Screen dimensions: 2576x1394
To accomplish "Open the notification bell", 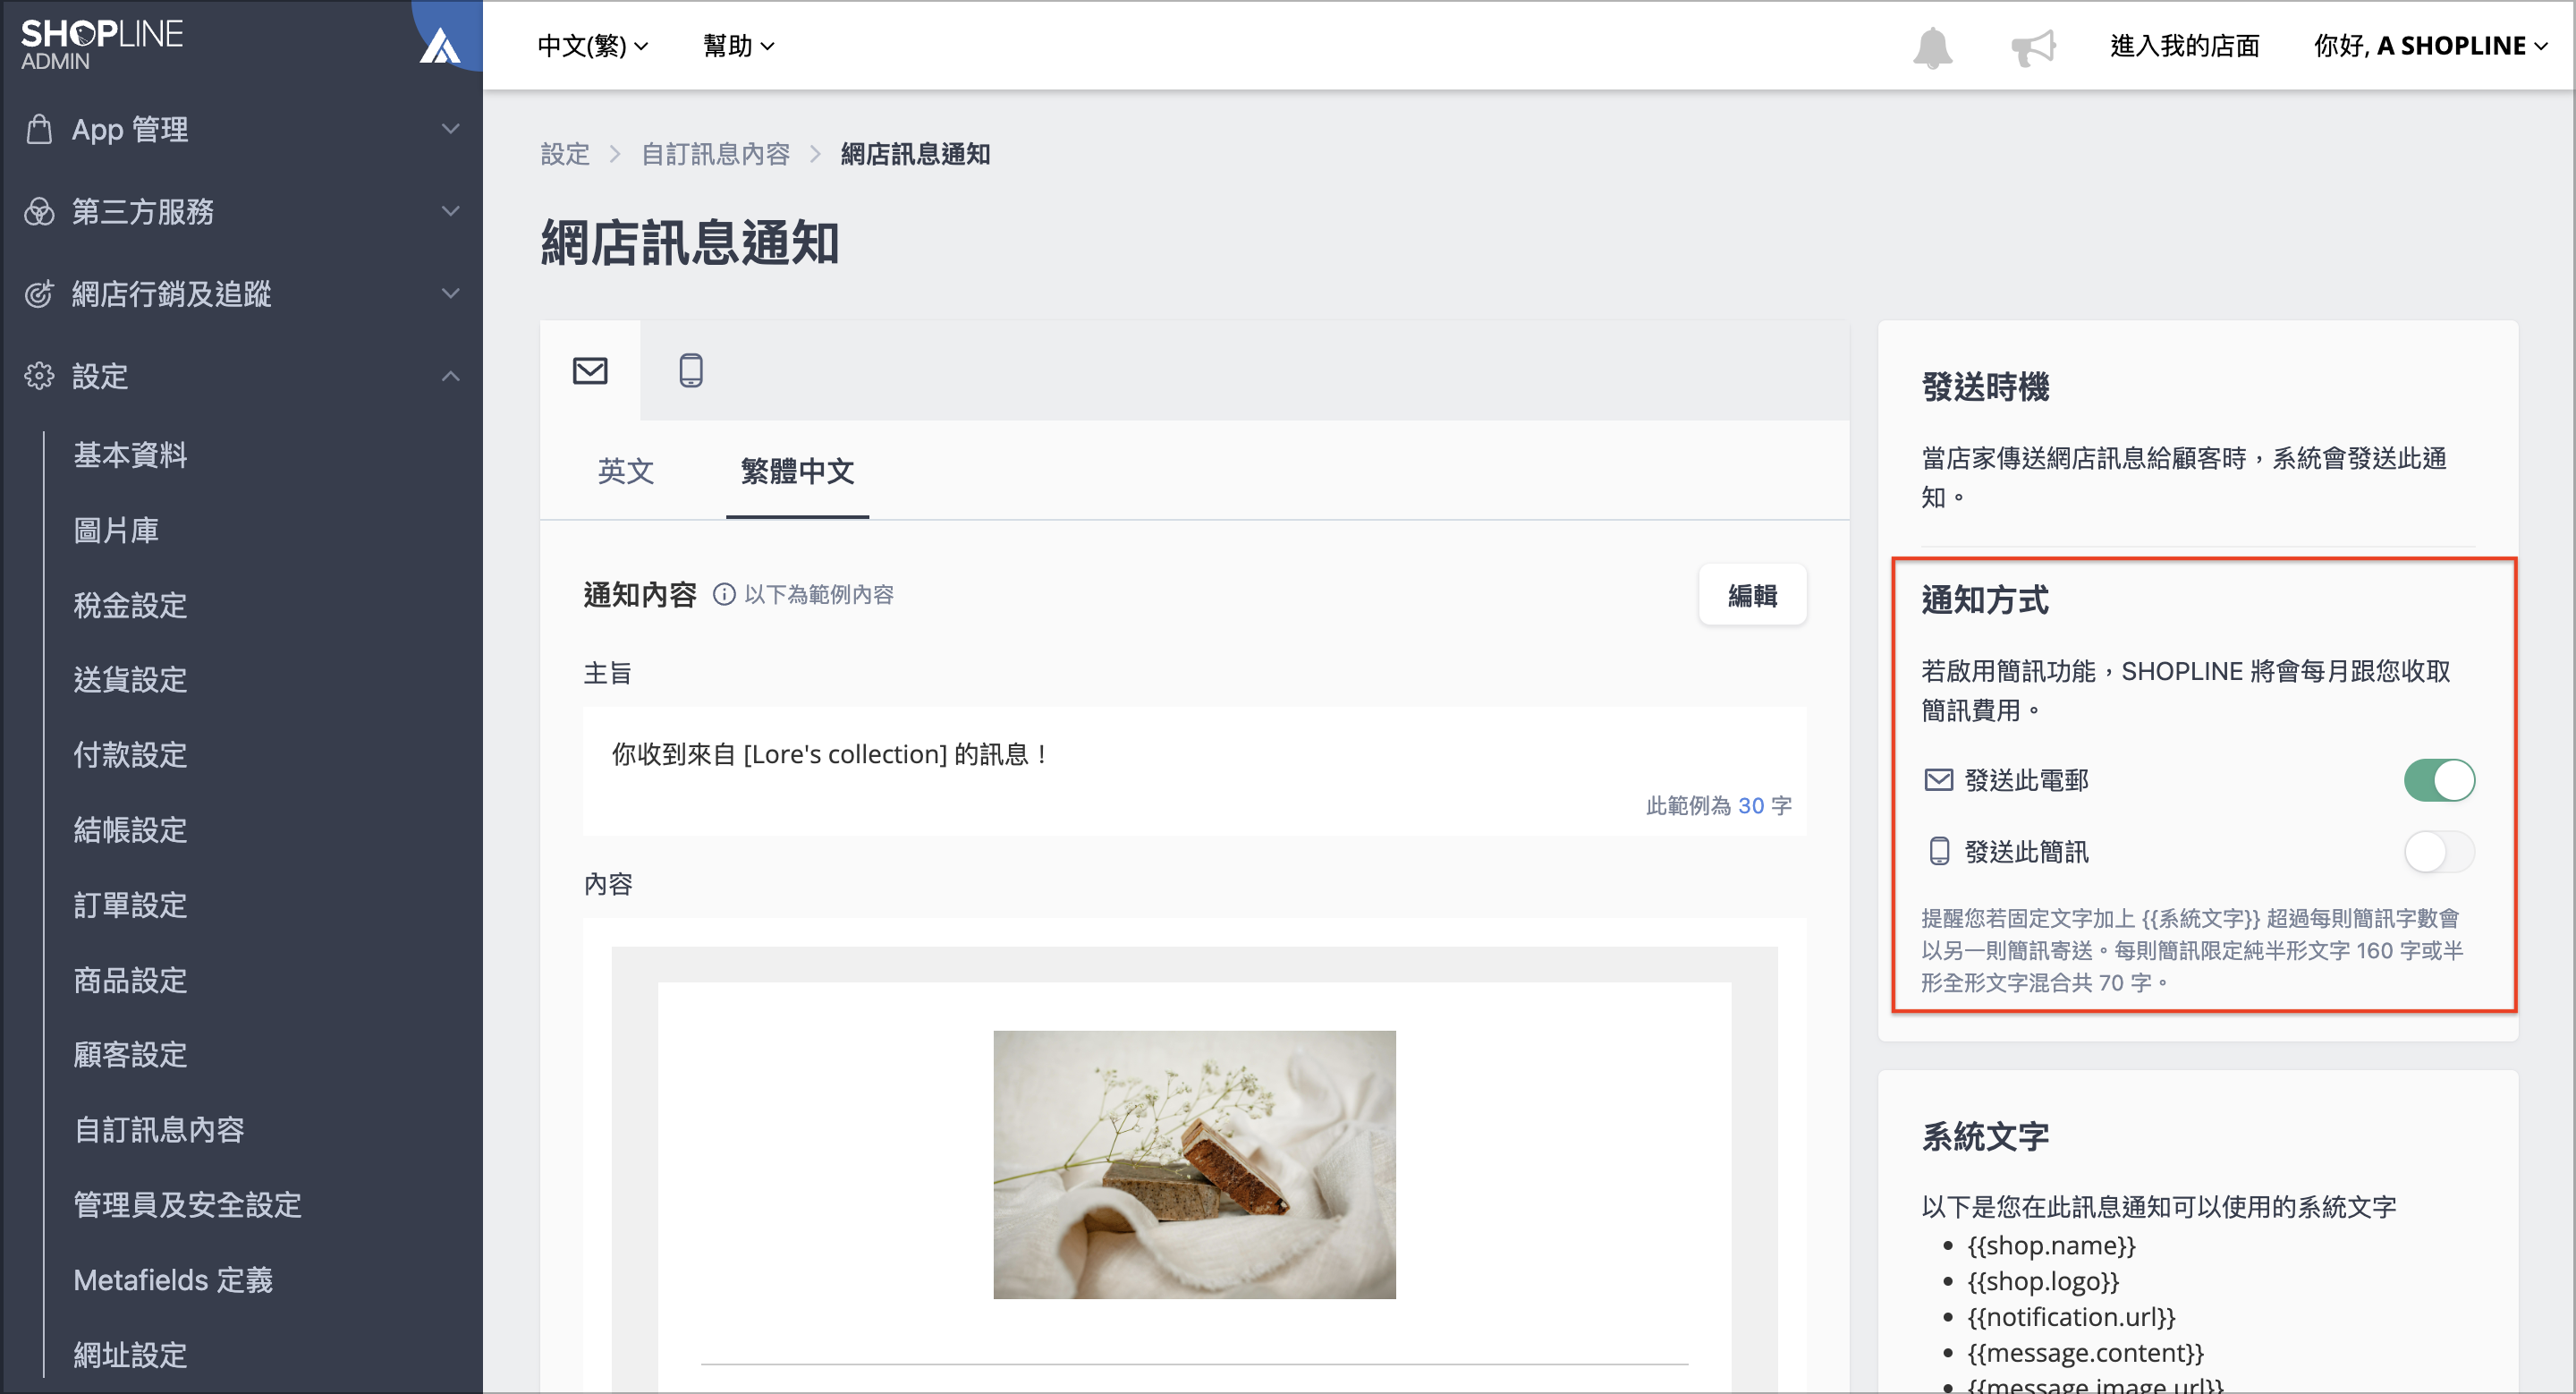I will [x=1932, y=46].
